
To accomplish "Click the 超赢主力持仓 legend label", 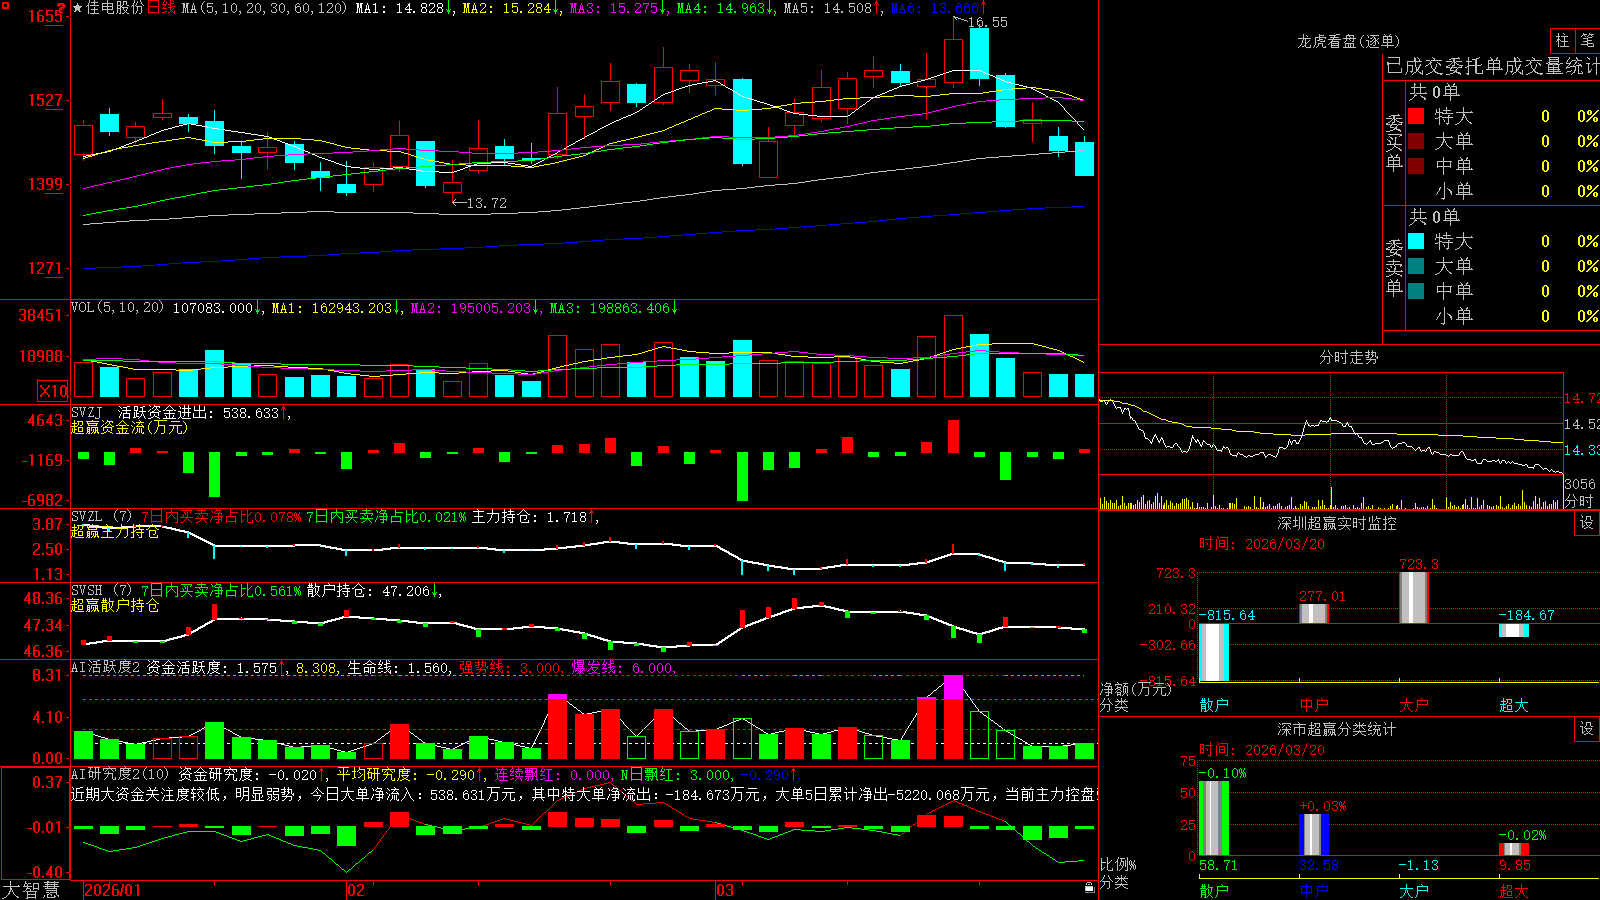I will [115, 532].
